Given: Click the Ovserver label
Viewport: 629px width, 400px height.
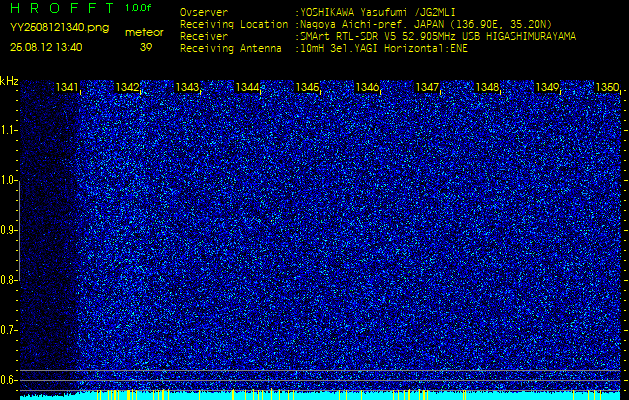Looking at the screenshot, I should pyautogui.click(x=204, y=12).
